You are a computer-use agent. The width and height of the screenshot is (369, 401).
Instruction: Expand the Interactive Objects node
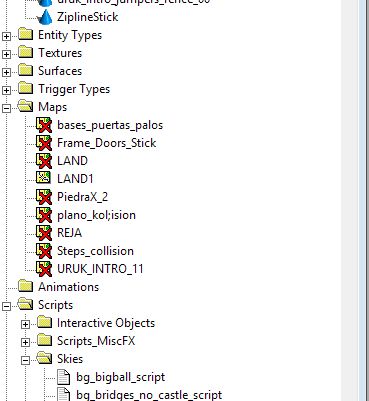click(x=25, y=324)
